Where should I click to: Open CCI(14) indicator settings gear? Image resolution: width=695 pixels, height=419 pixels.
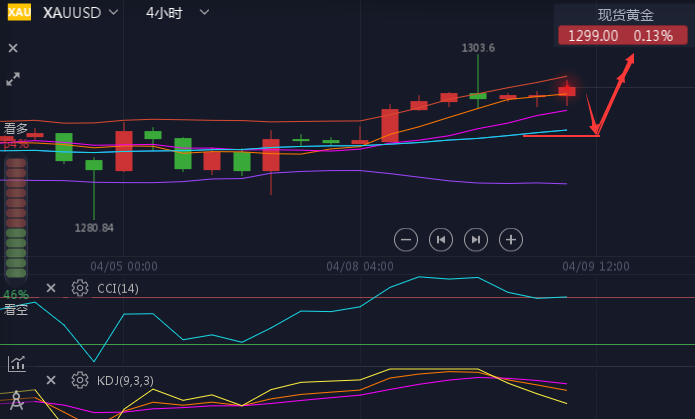coord(80,288)
